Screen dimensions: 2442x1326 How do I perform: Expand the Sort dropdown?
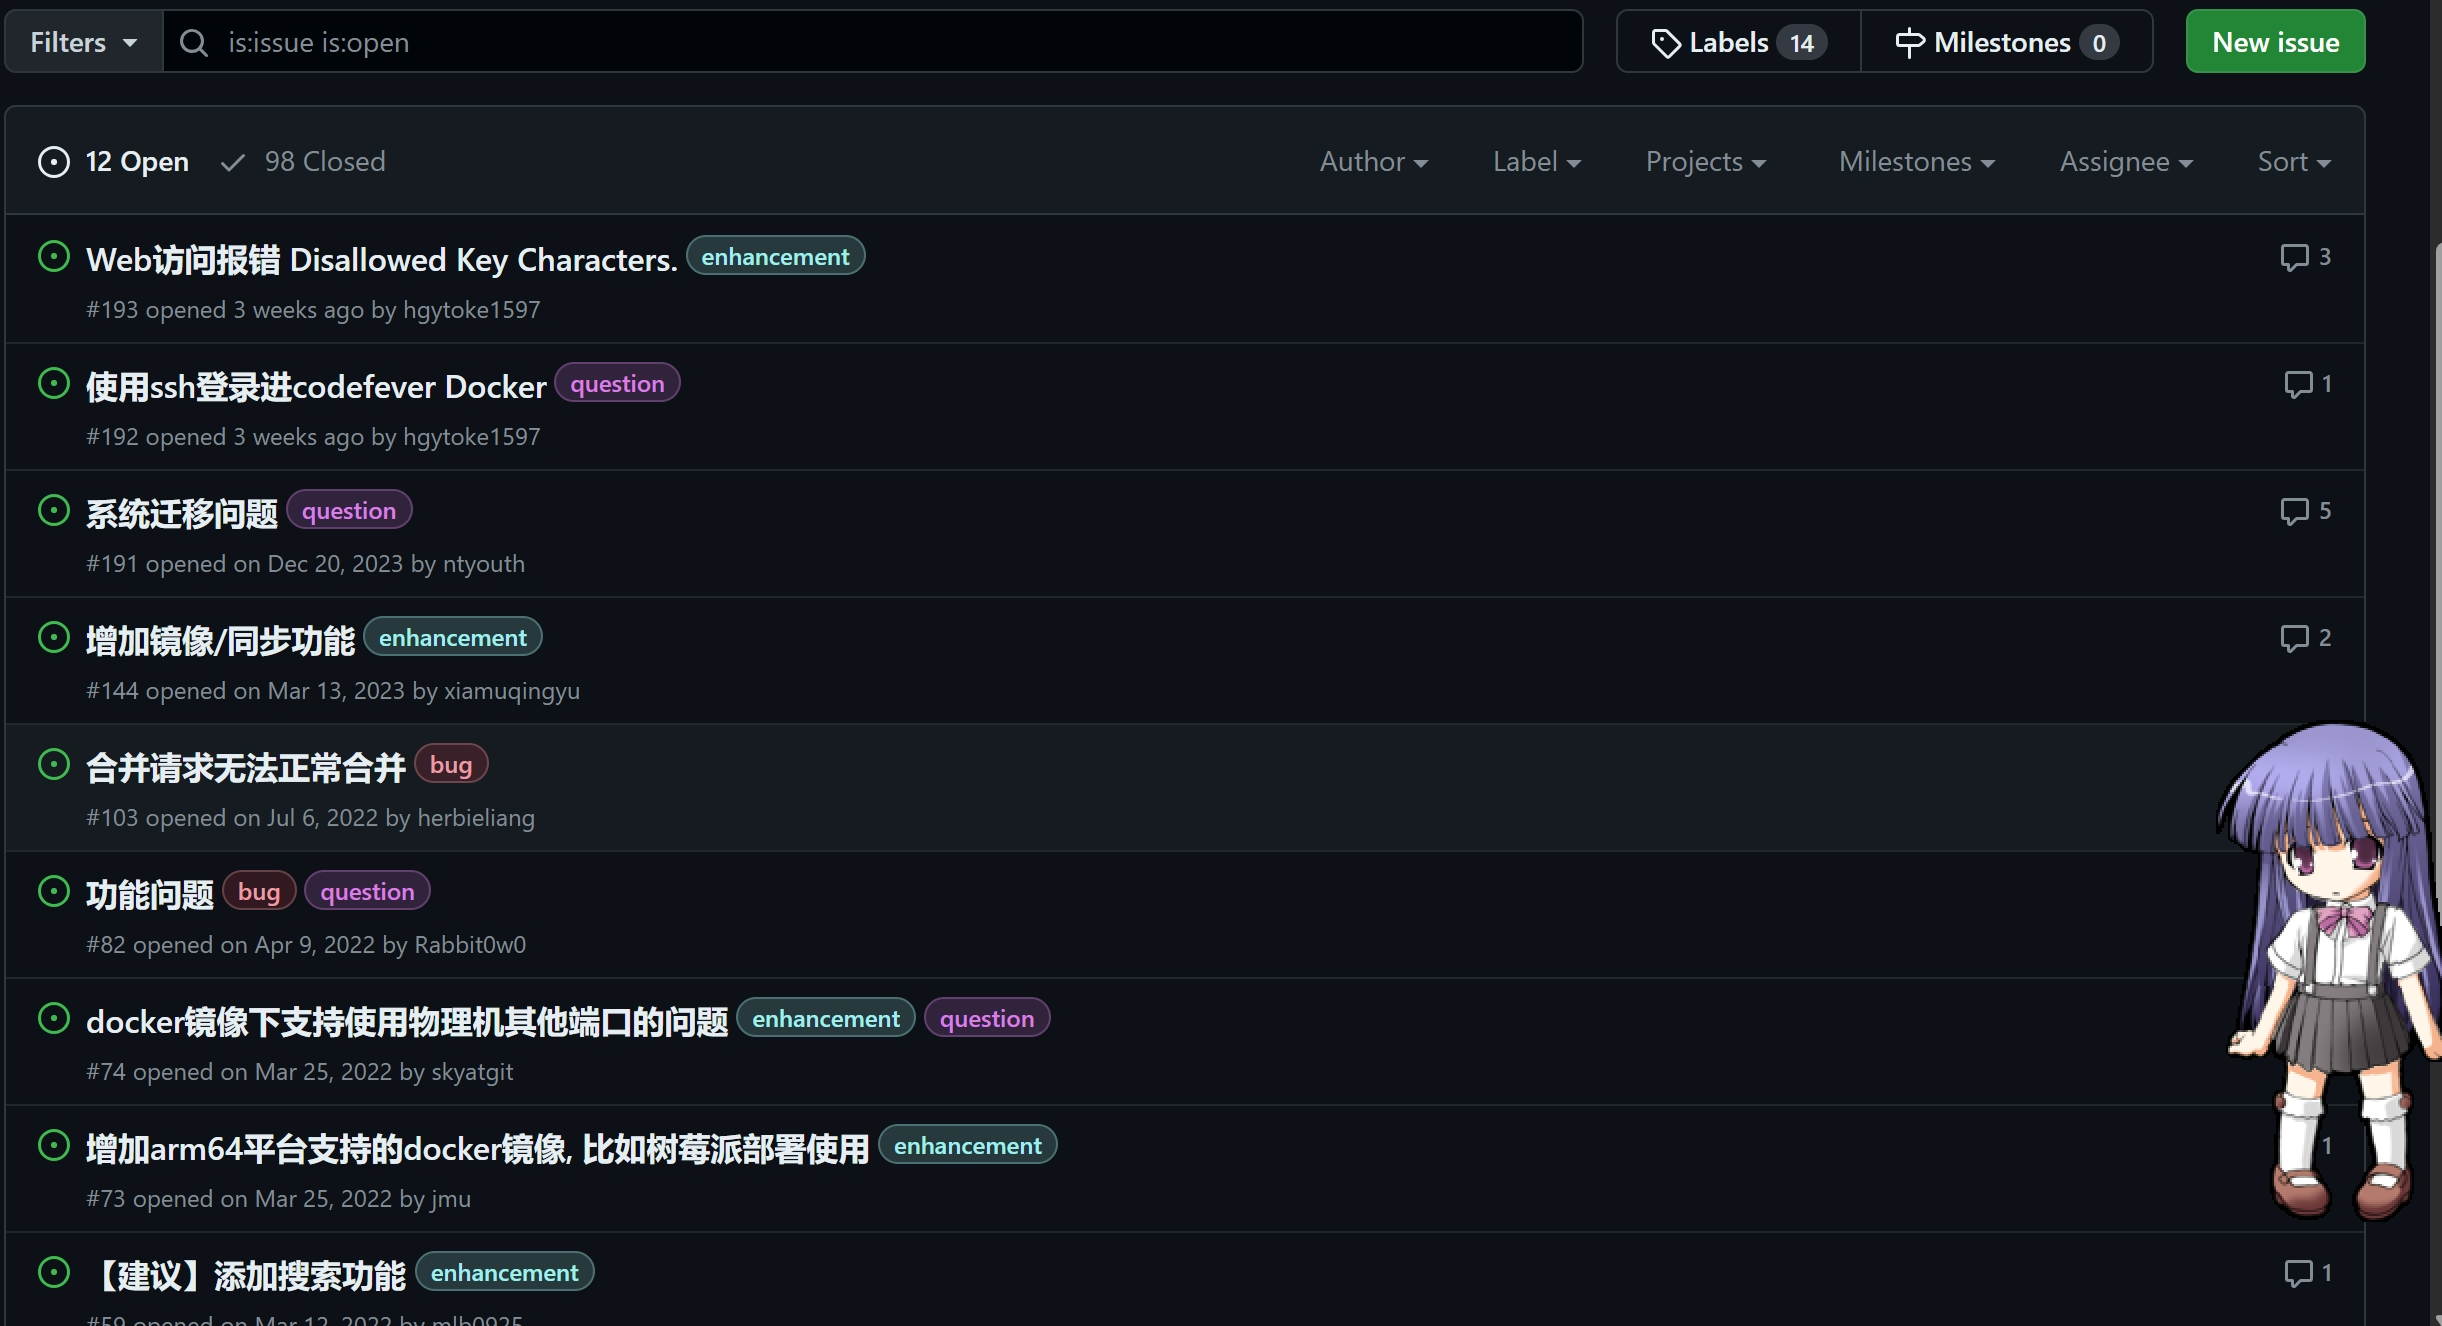coord(2294,161)
